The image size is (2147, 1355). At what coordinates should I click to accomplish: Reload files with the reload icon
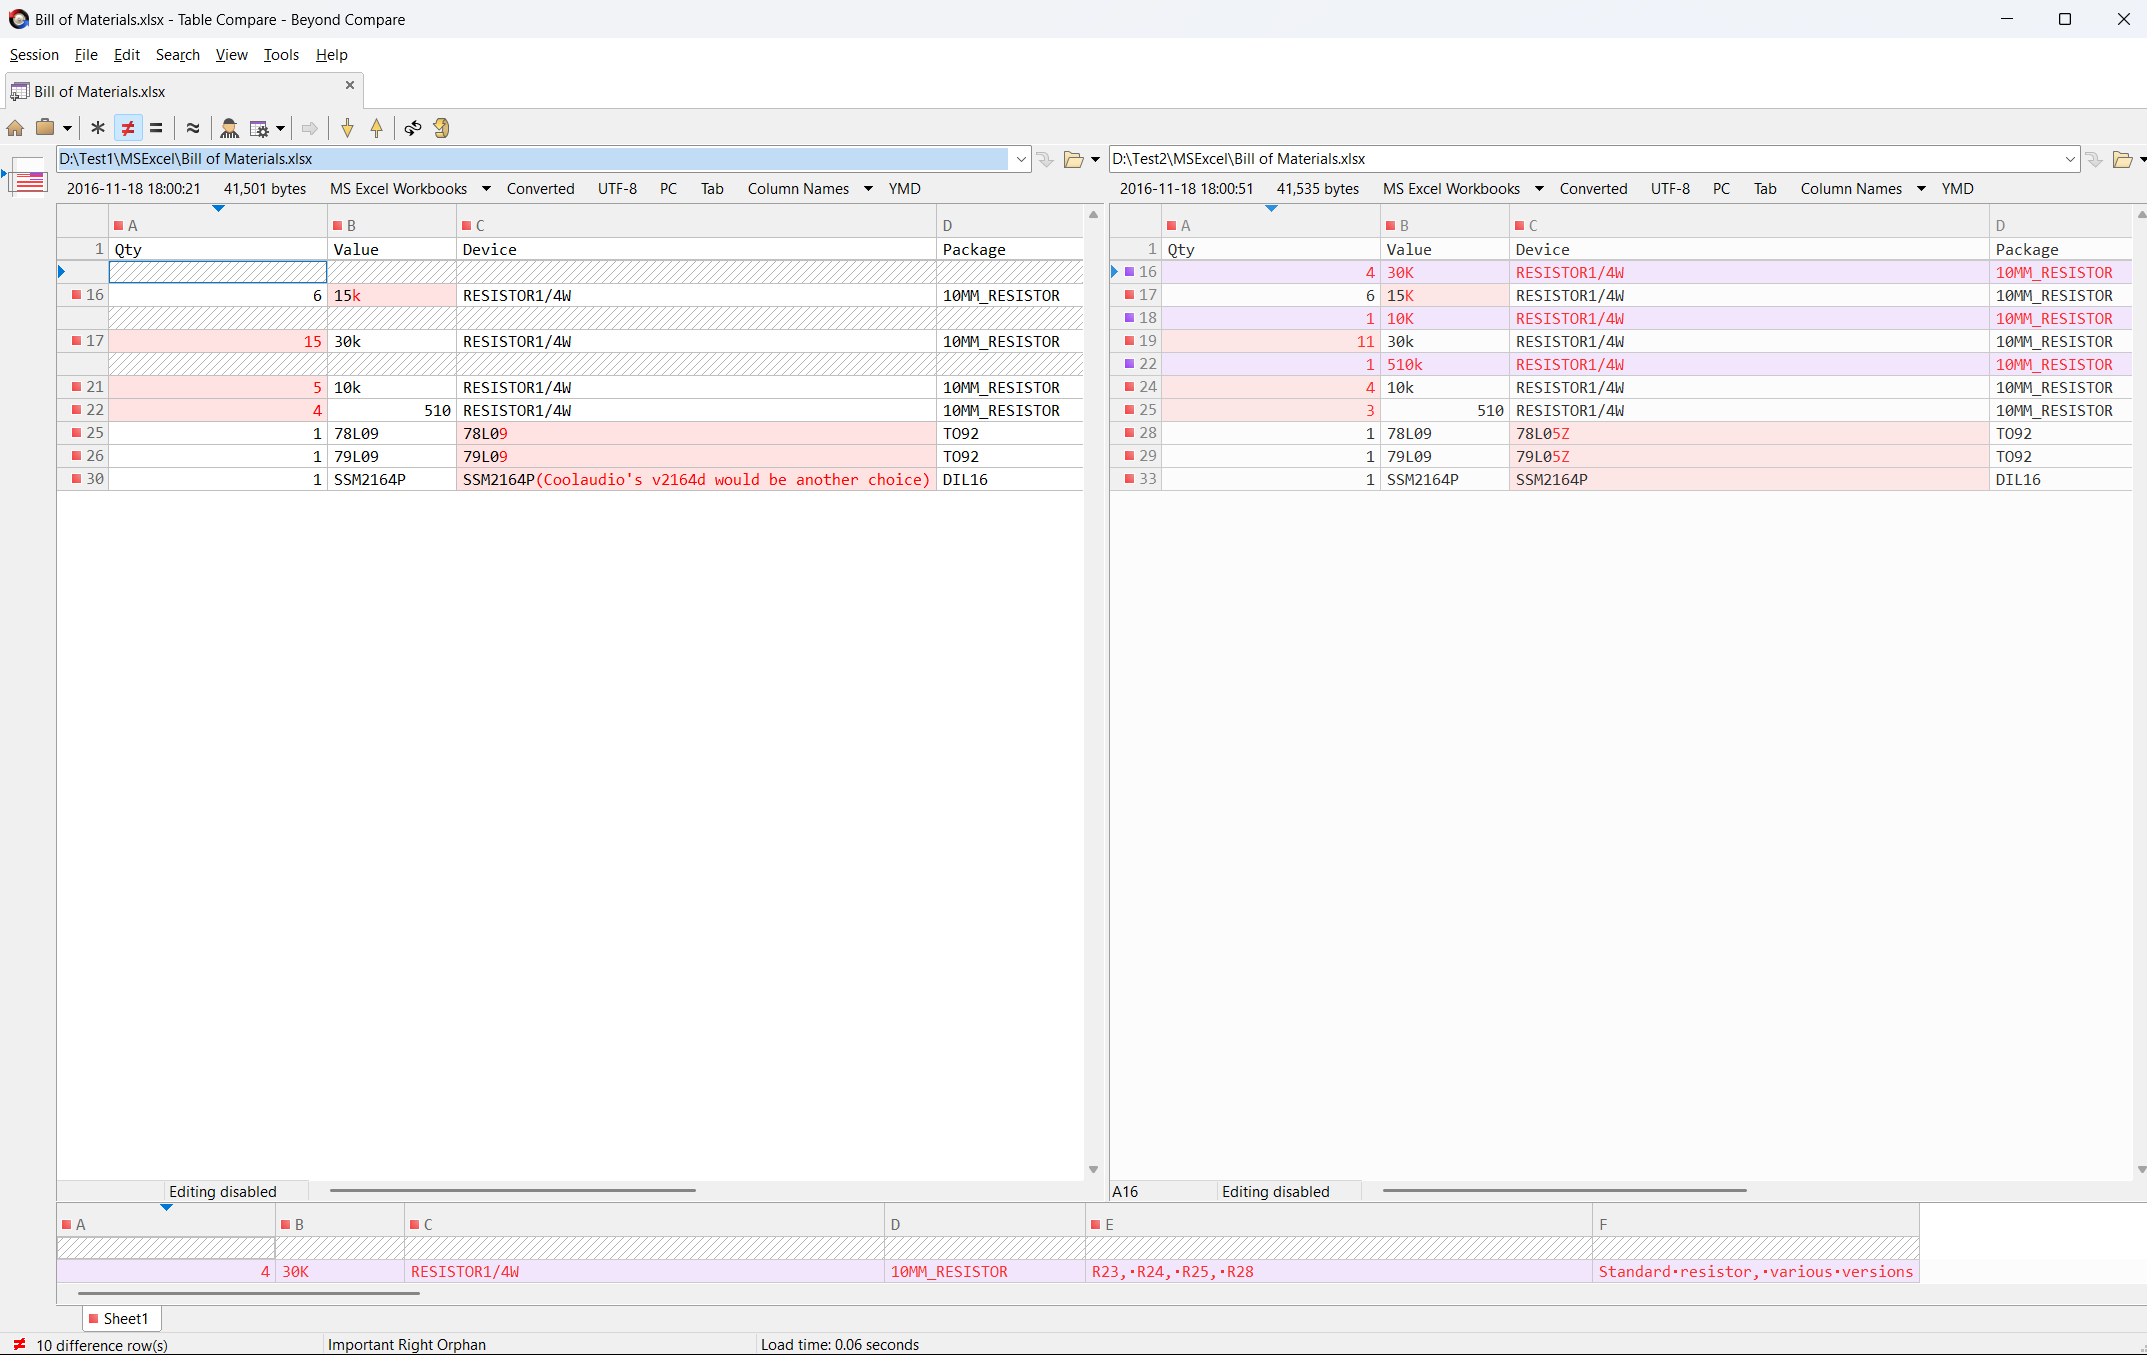442,128
